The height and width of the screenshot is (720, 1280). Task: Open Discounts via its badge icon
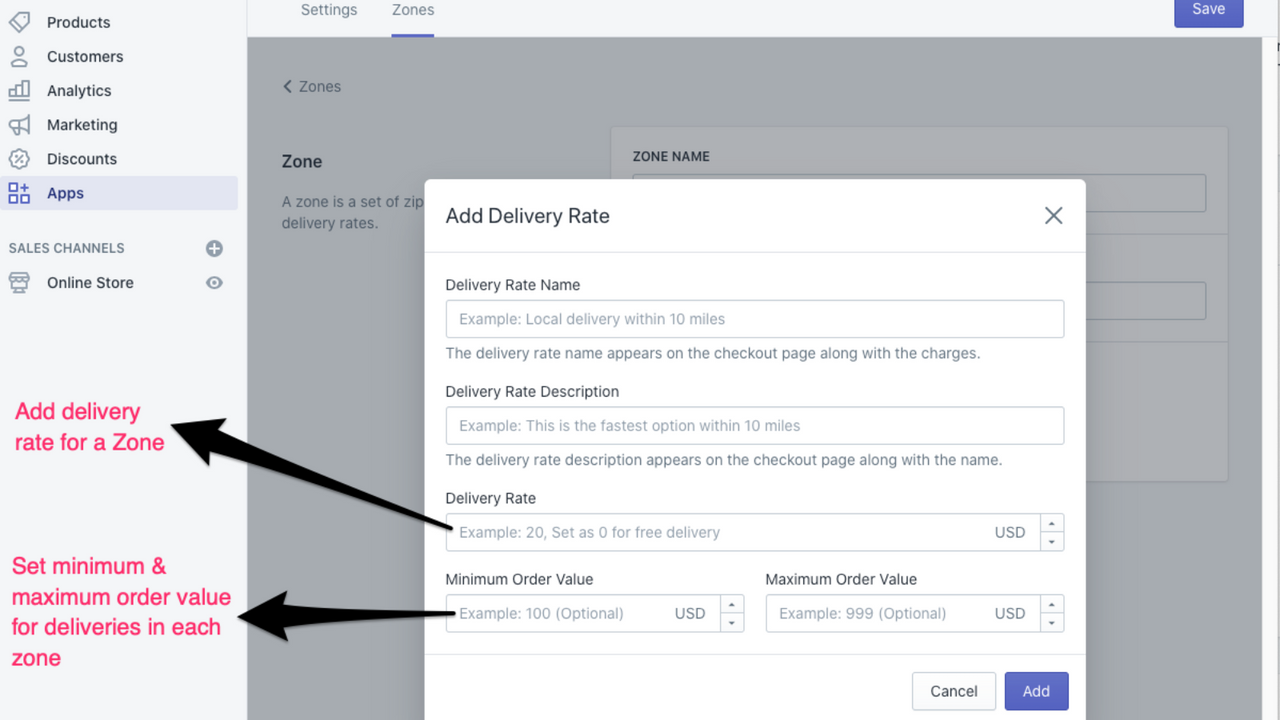click(19, 158)
